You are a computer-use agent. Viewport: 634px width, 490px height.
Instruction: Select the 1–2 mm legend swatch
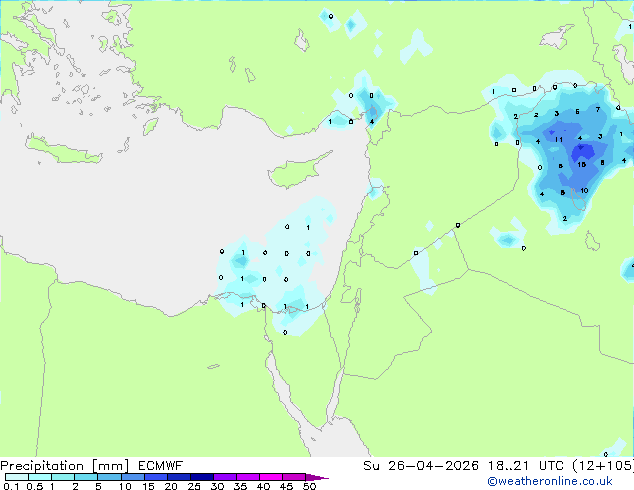point(63,477)
